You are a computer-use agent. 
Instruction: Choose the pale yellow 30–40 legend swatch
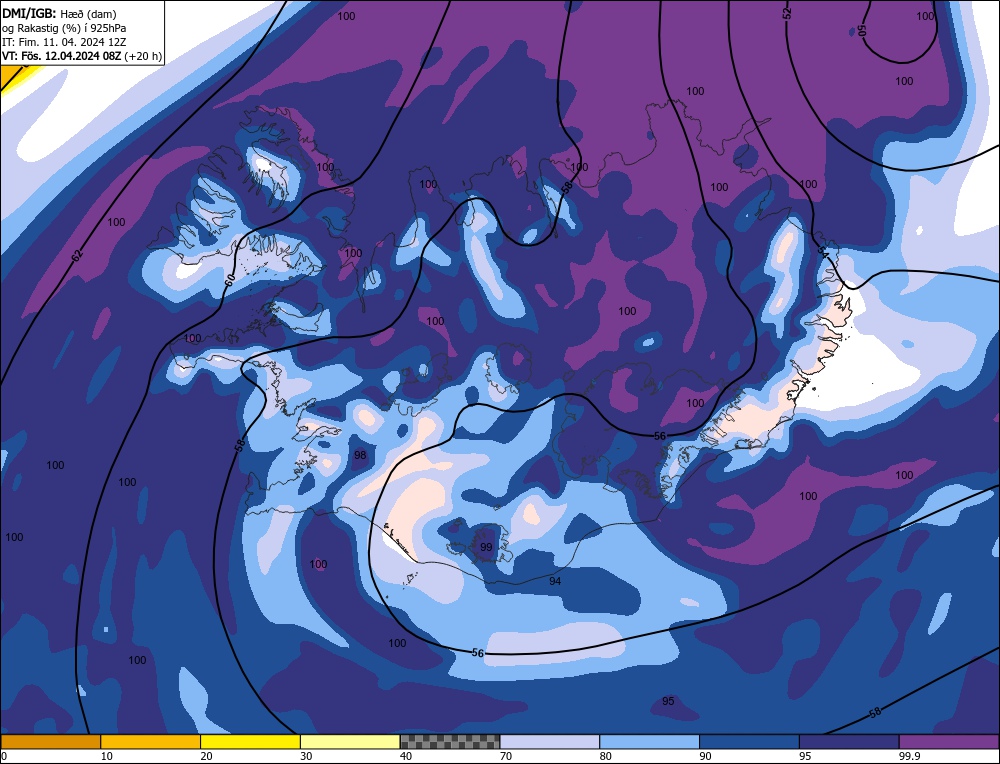click(x=350, y=741)
